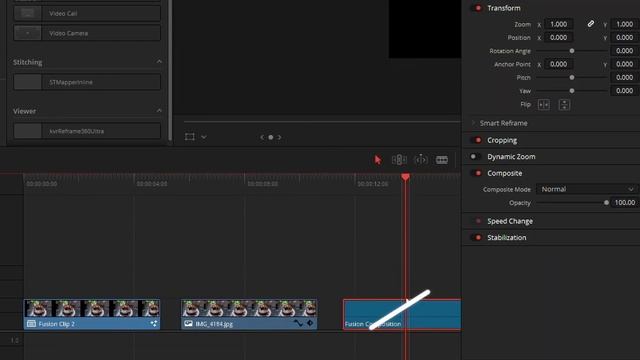Toggle the Transform section enable switch
640x360 pixels.
(477, 8)
